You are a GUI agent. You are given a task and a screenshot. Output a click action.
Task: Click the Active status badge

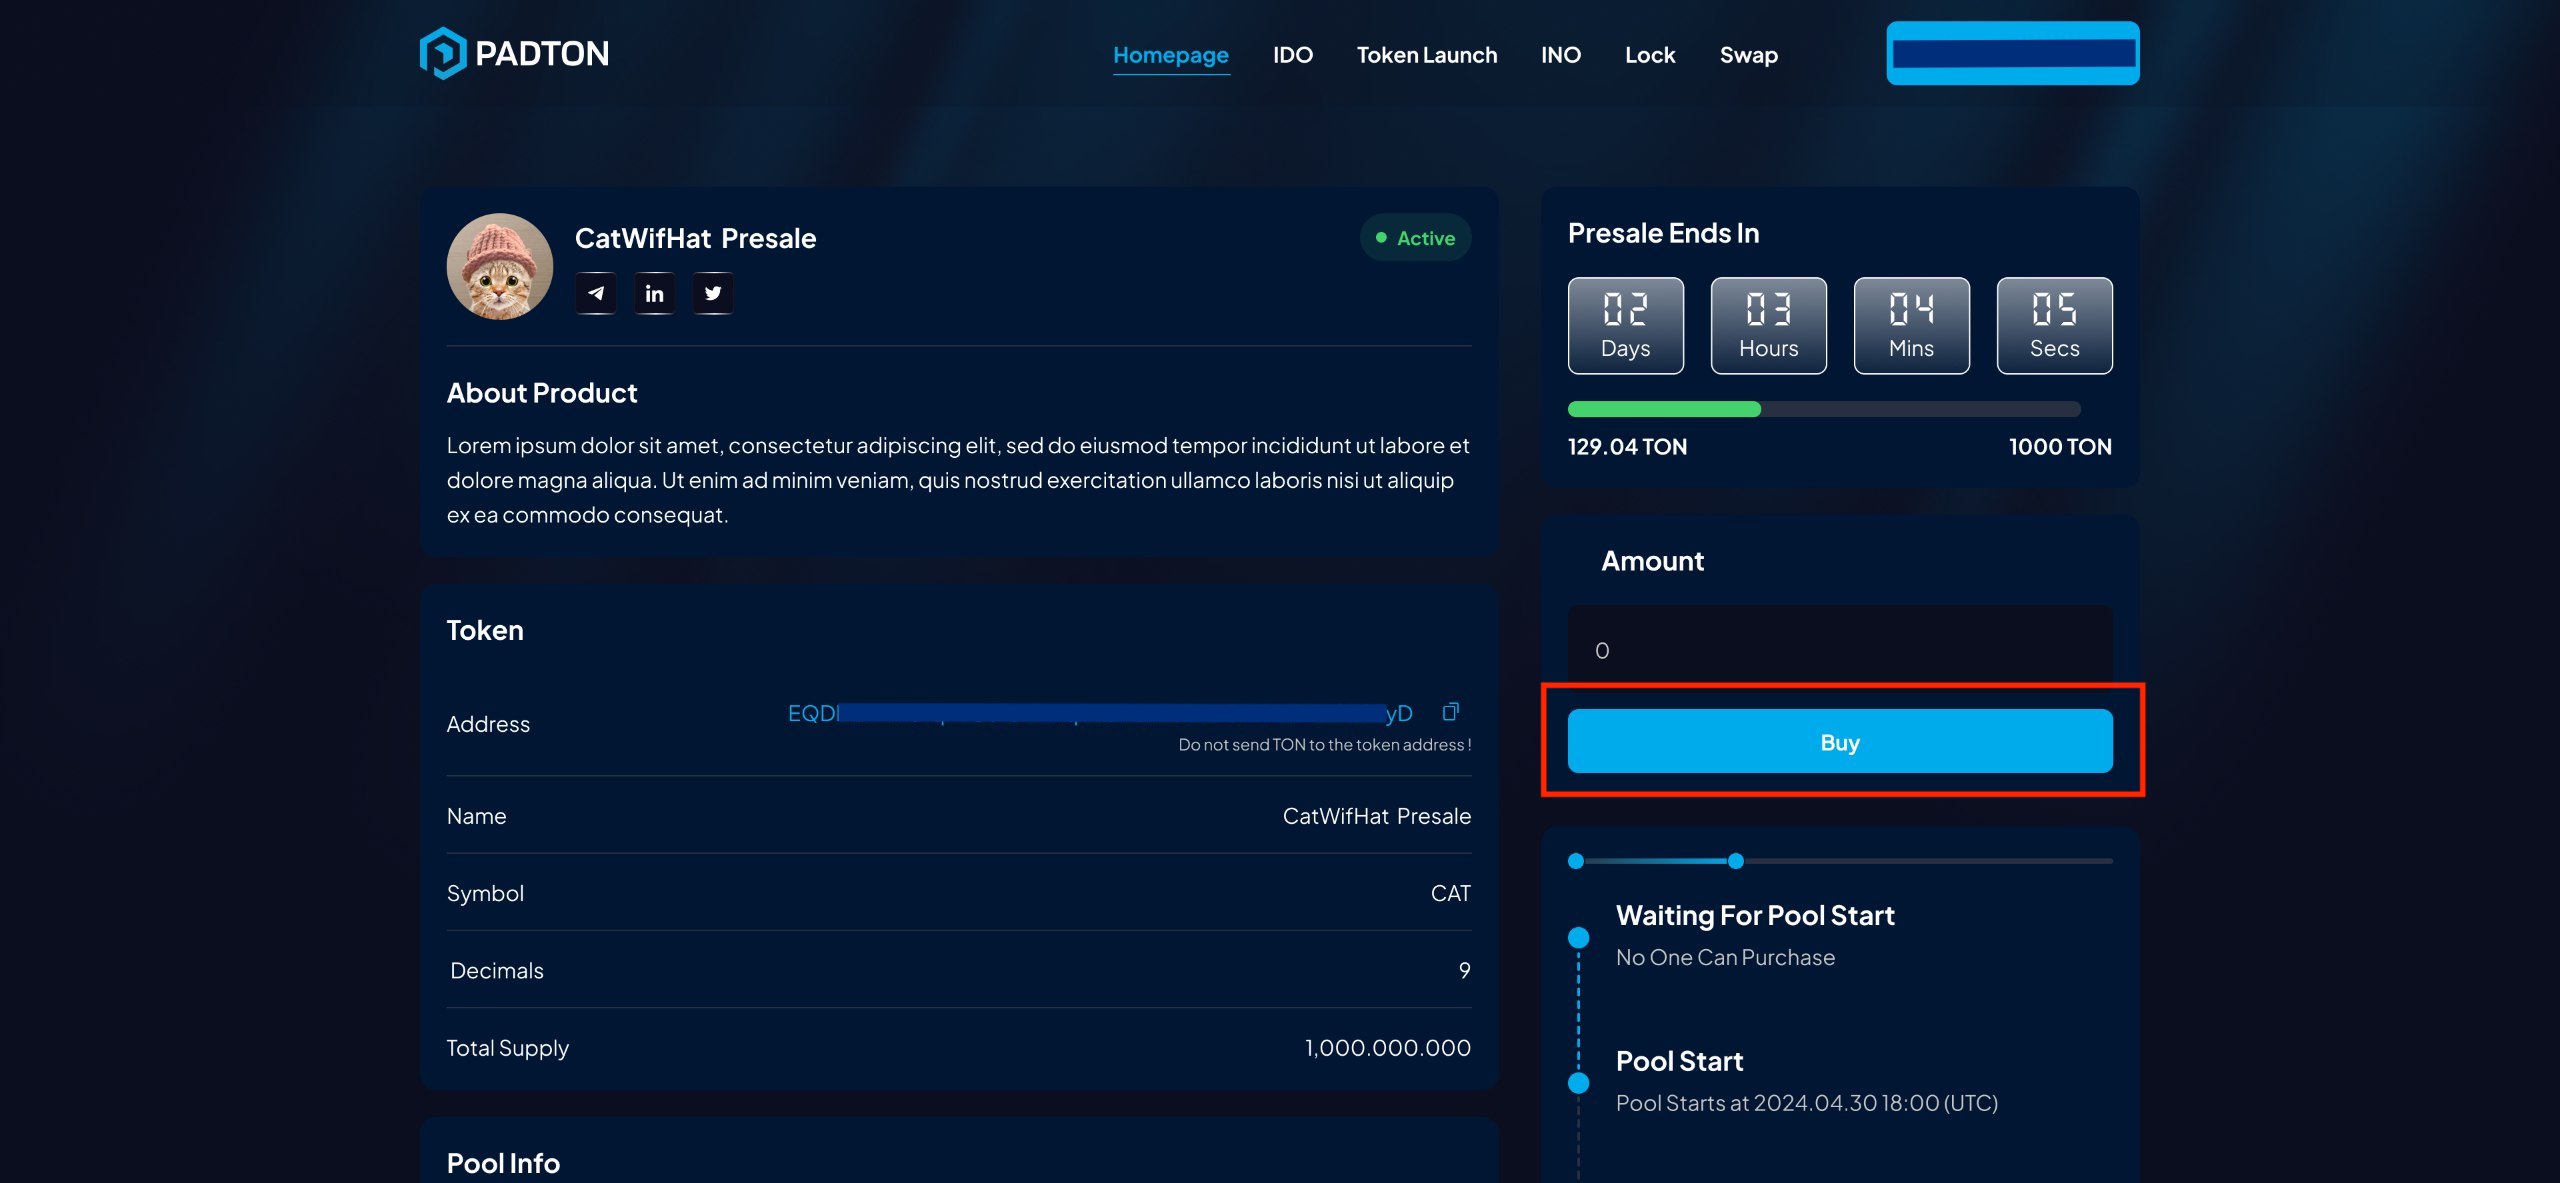[1415, 238]
